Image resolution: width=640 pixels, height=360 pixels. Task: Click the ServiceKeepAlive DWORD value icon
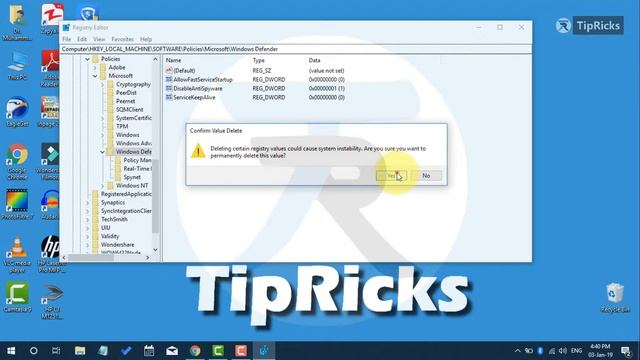[169, 98]
